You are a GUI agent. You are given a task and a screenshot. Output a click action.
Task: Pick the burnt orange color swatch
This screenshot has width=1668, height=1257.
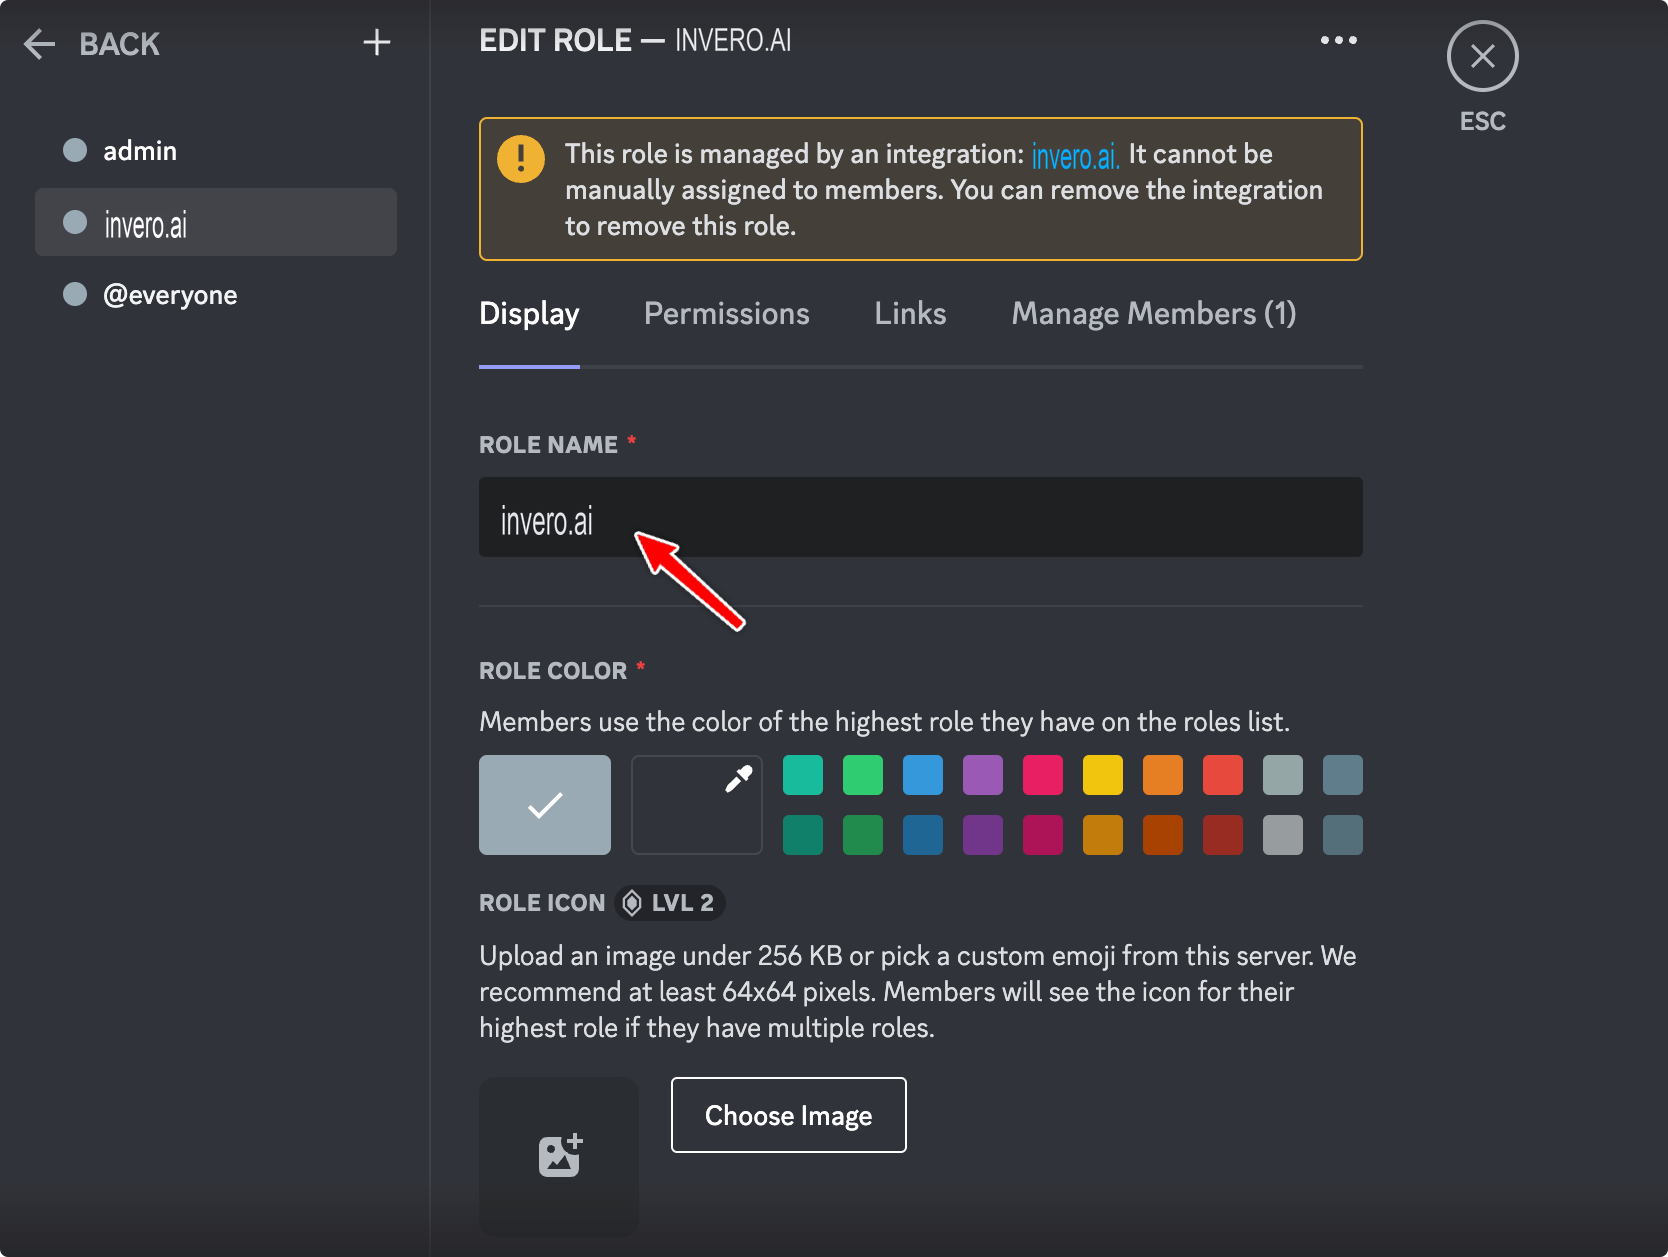1163,835
